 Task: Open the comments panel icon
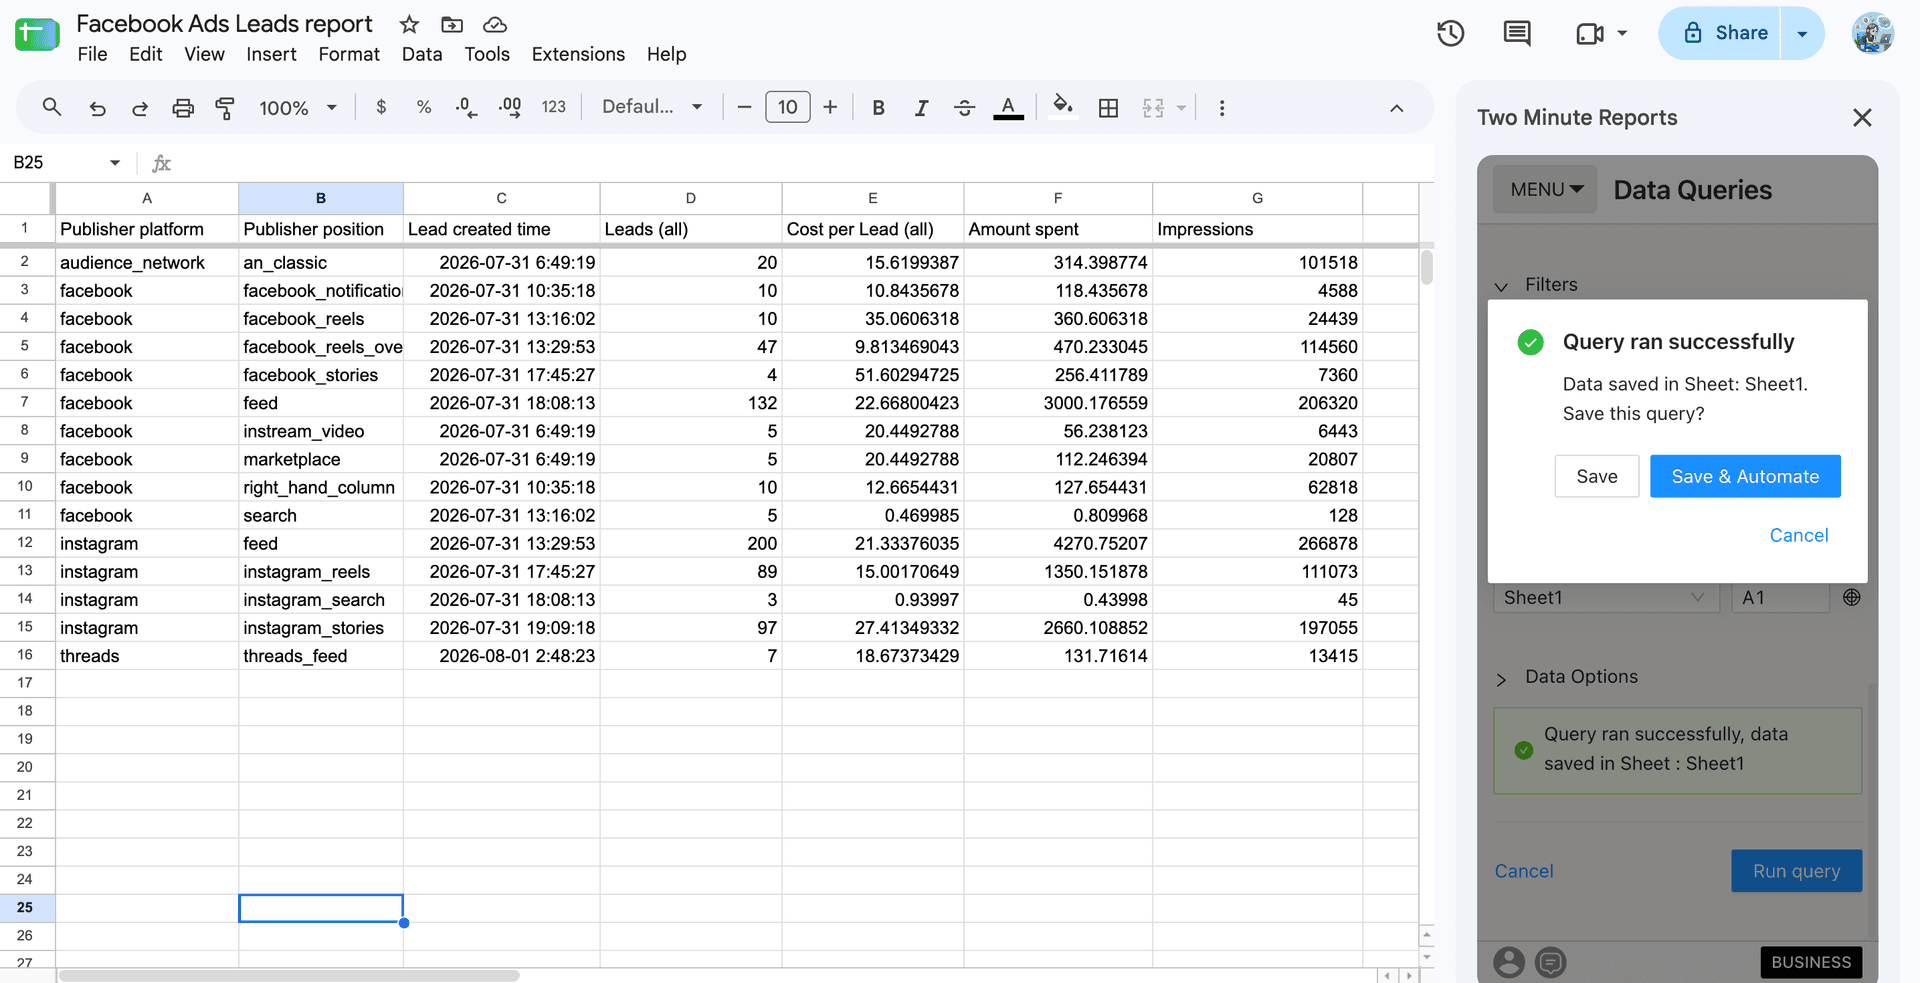click(x=1517, y=33)
